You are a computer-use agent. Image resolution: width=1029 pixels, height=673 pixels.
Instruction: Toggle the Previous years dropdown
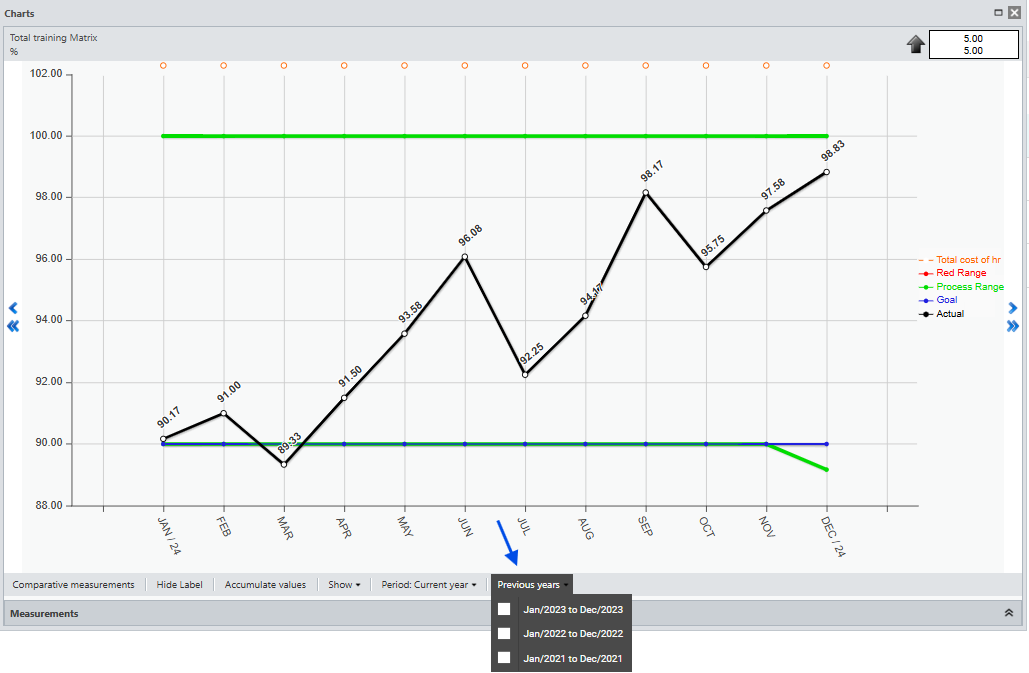pyautogui.click(x=533, y=585)
